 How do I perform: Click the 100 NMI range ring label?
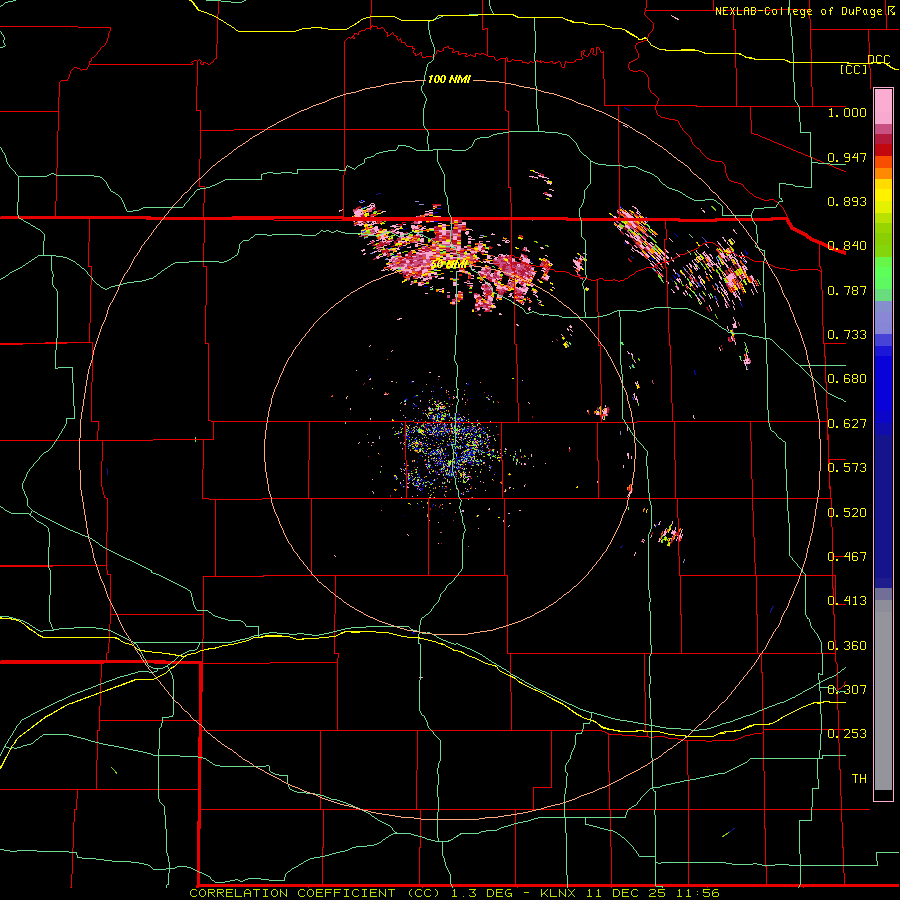tap(449, 79)
